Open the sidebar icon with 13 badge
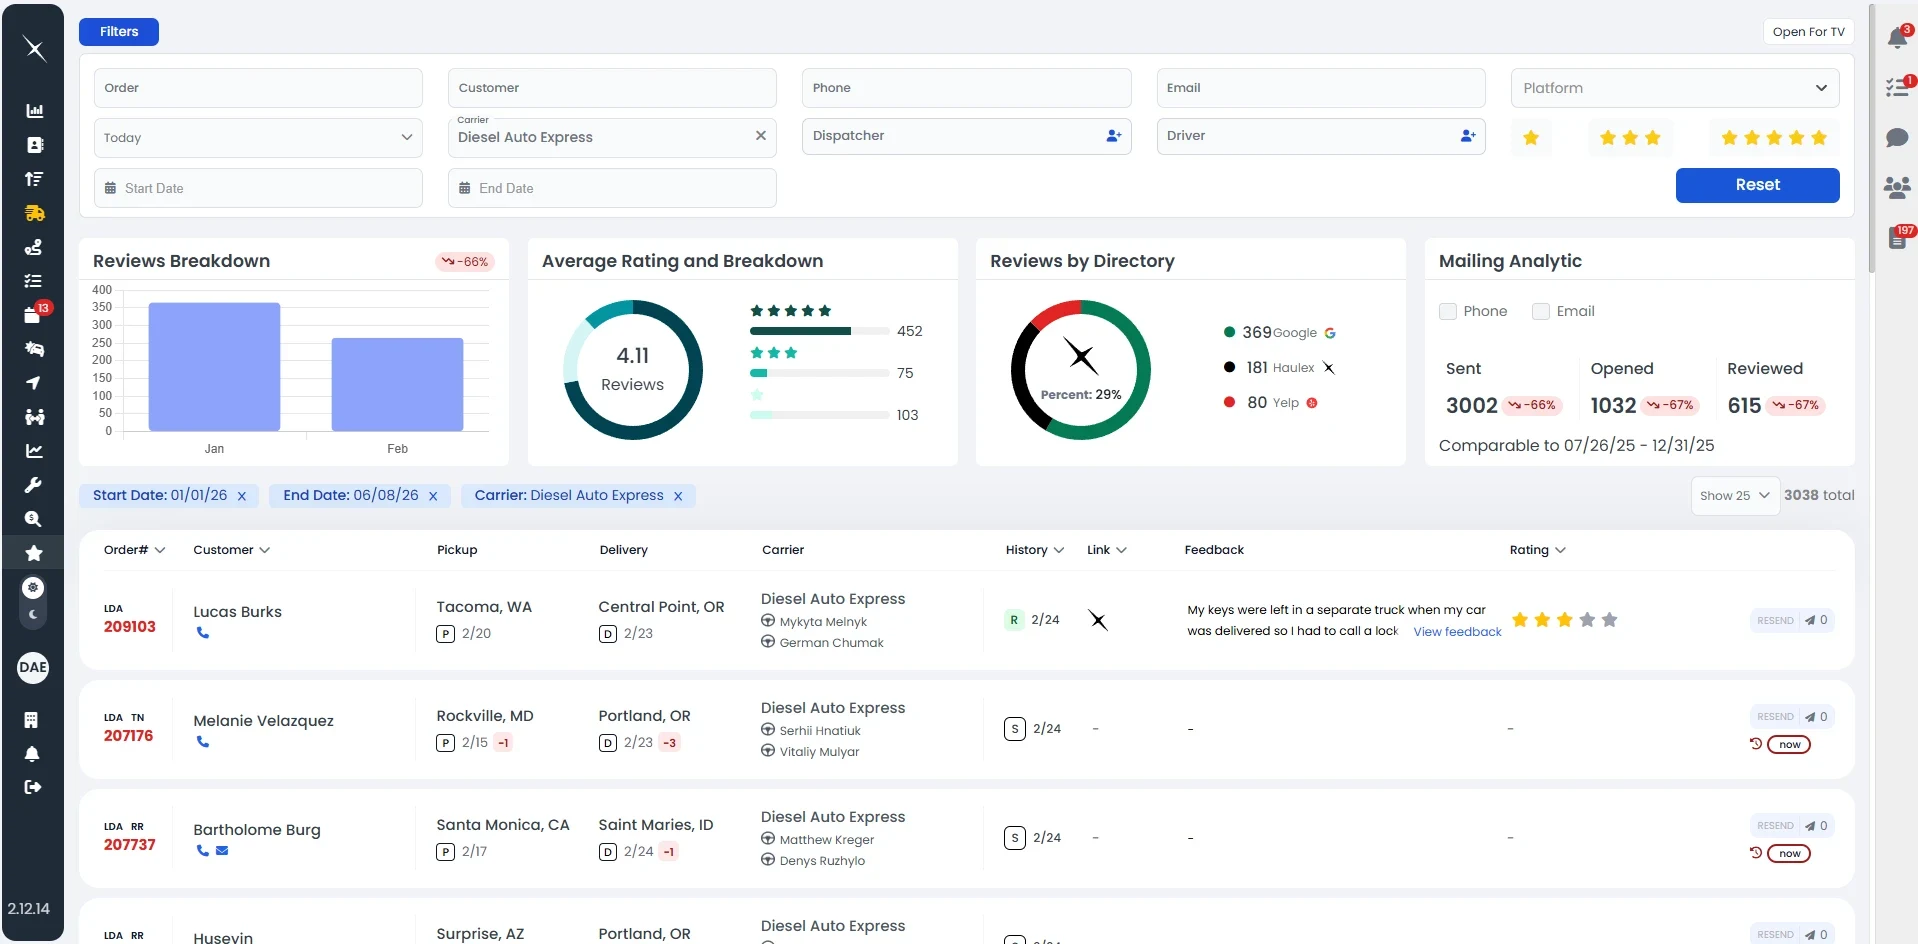1918x944 pixels. [34, 314]
